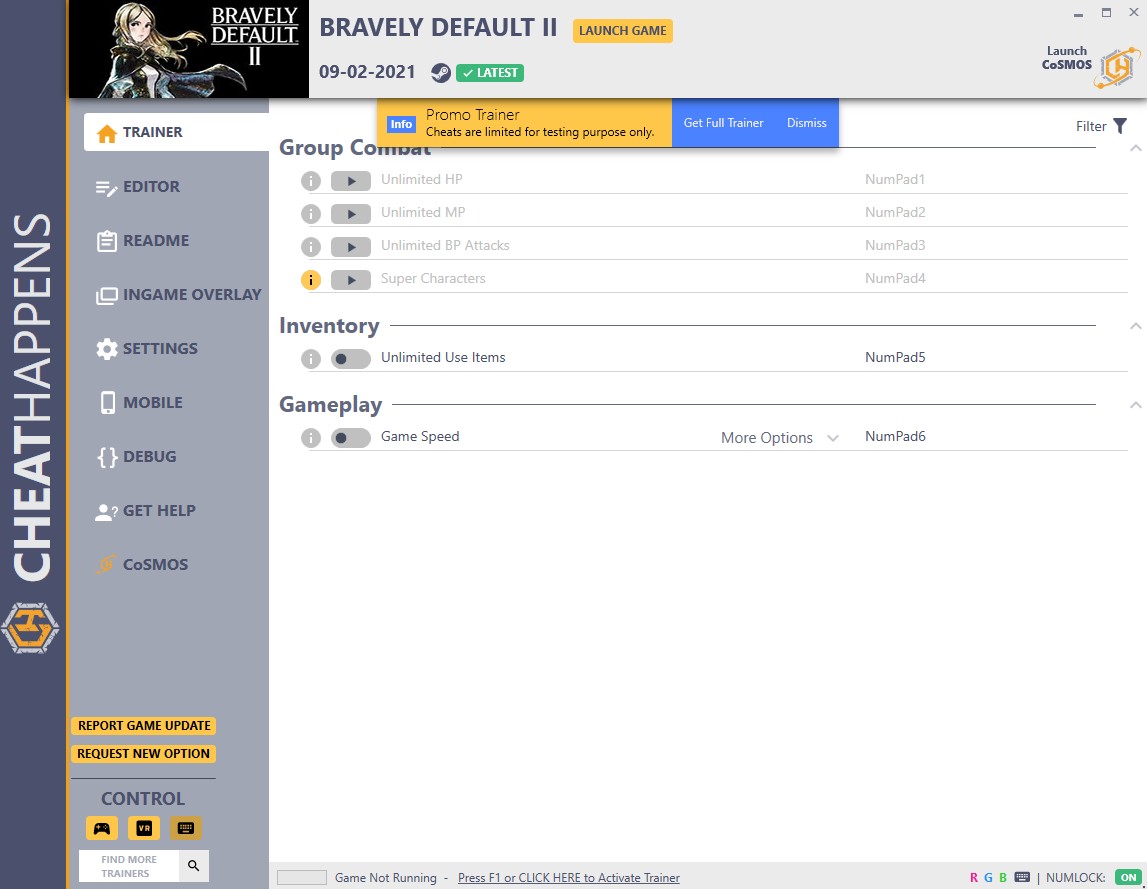Screen dimensions: 1147x889
Task: Click the Cheat Happens hexagon logo
Action: point(29,628)
